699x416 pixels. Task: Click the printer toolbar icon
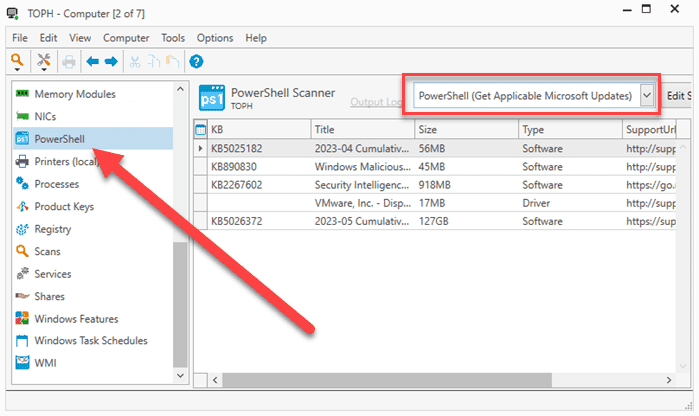[69, 62]
